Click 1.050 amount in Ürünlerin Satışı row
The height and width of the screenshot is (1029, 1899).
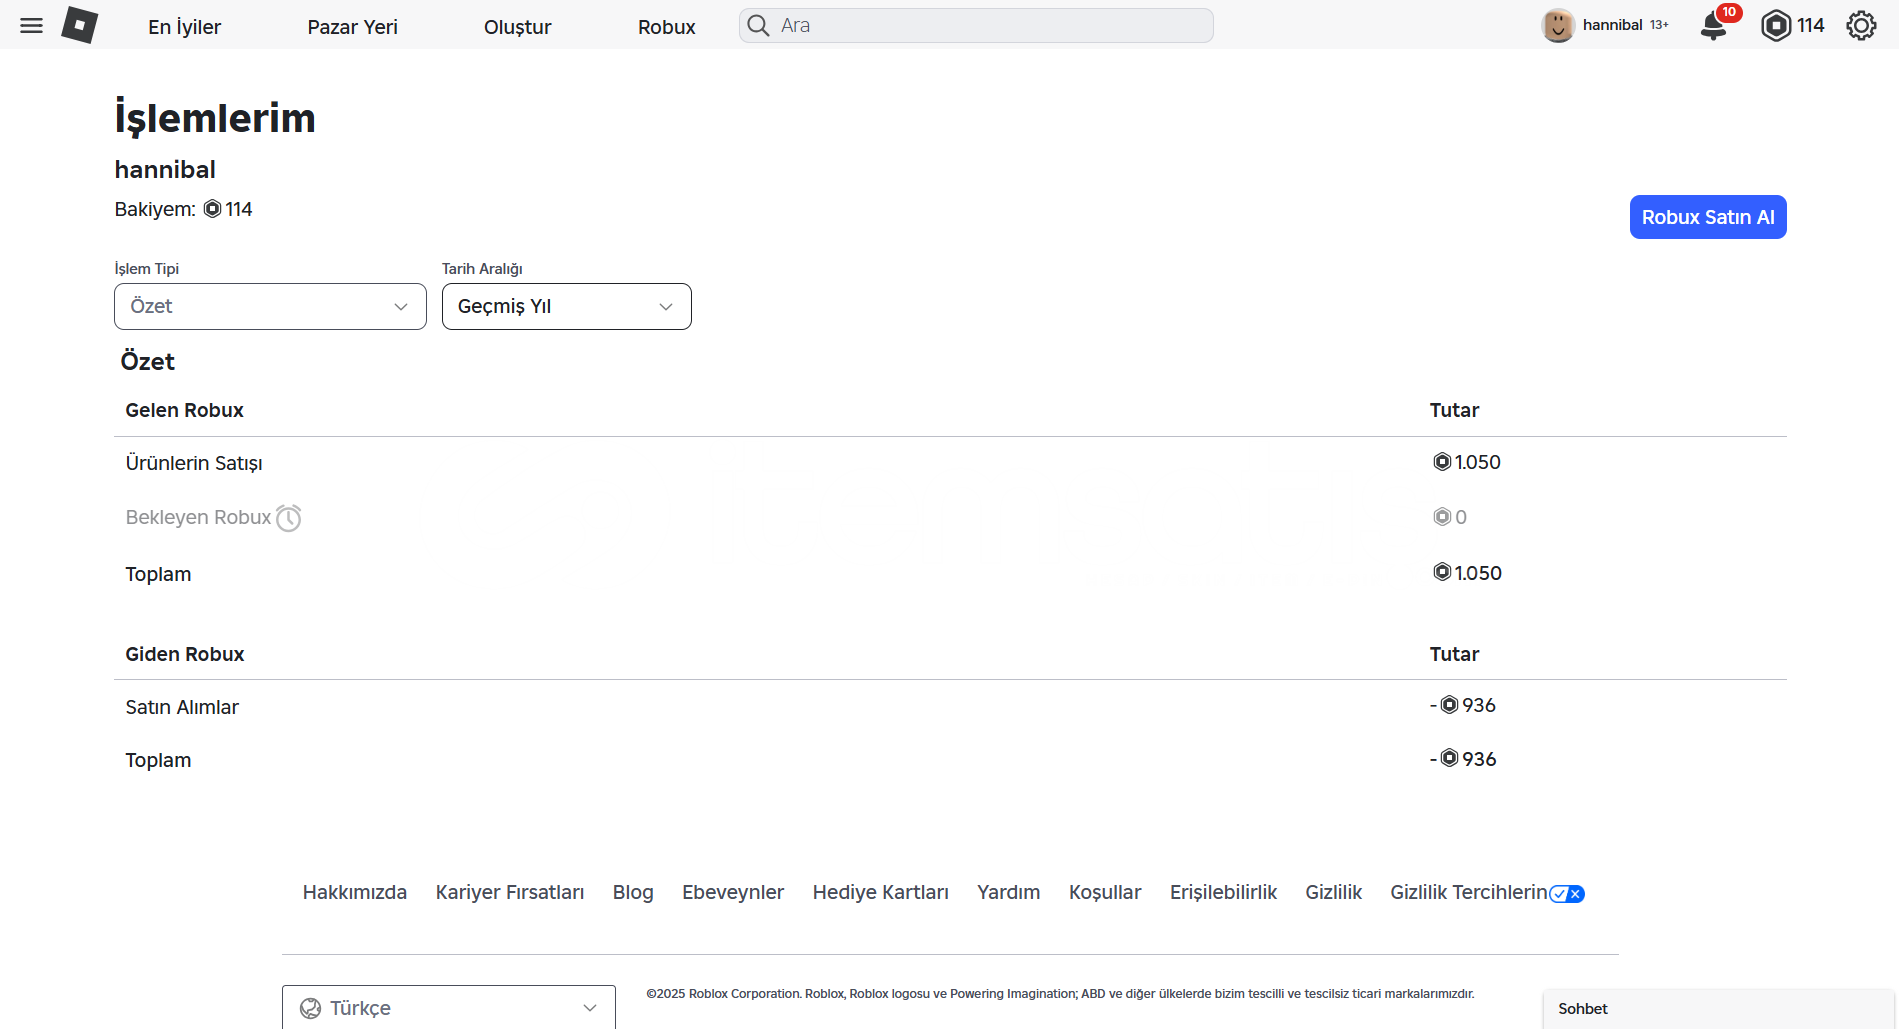(1478, 462)
